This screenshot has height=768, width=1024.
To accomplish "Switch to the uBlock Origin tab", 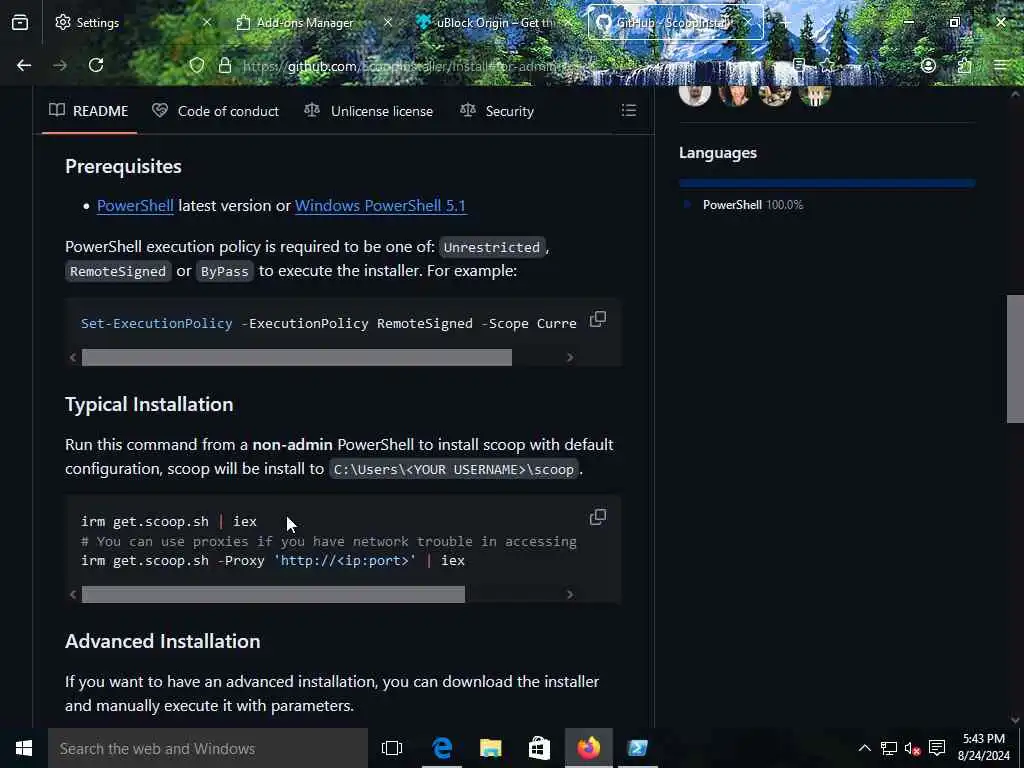I will tap(494, 22).
